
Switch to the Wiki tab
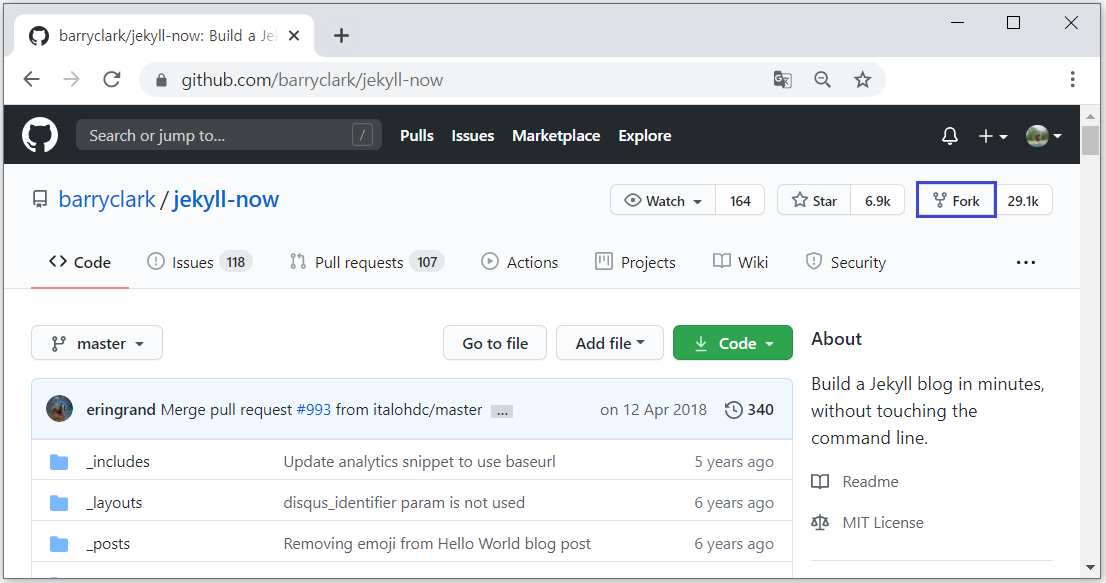pyautogui.click(x=740, y=262)
